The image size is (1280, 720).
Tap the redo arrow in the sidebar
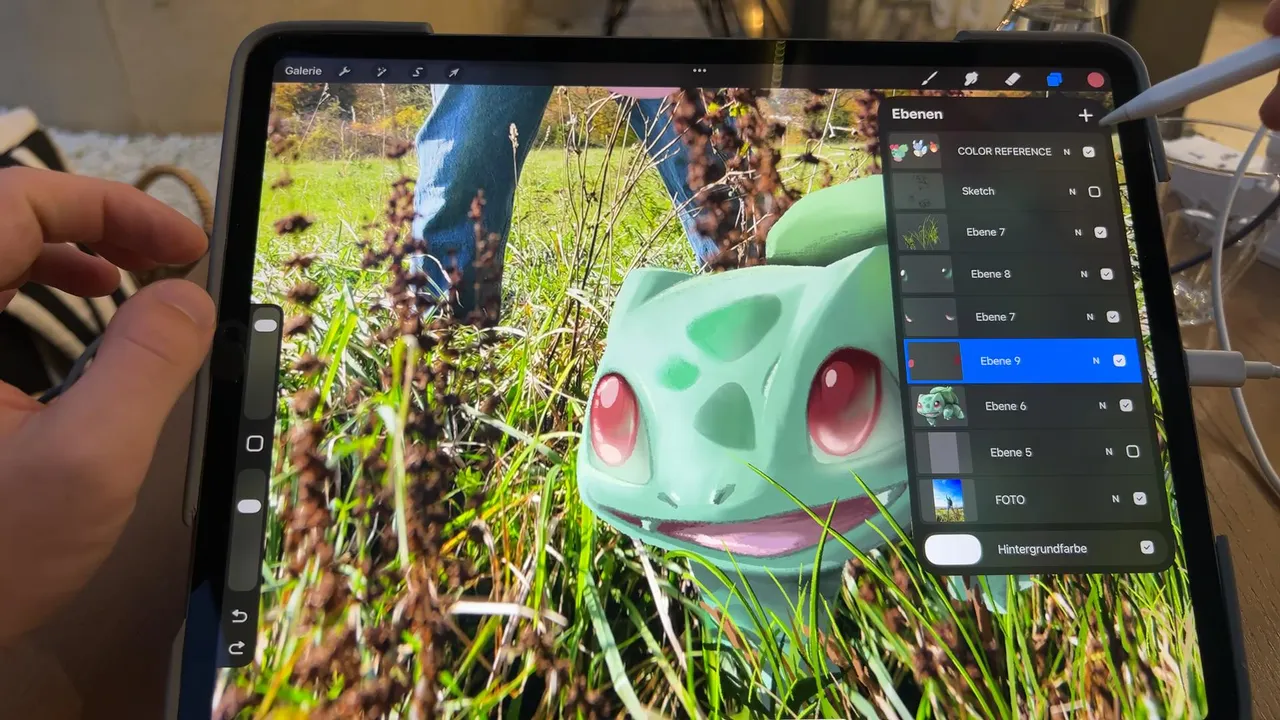(x=238, y=647)
